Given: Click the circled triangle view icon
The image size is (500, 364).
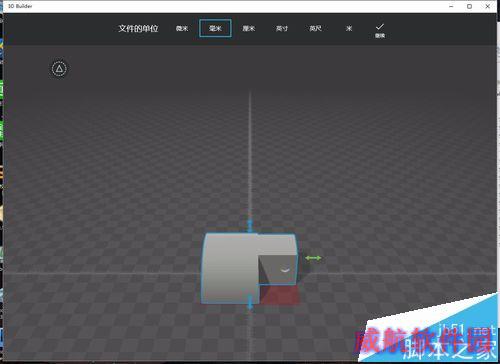Looking at the screenshot, I should click(59, 69).
